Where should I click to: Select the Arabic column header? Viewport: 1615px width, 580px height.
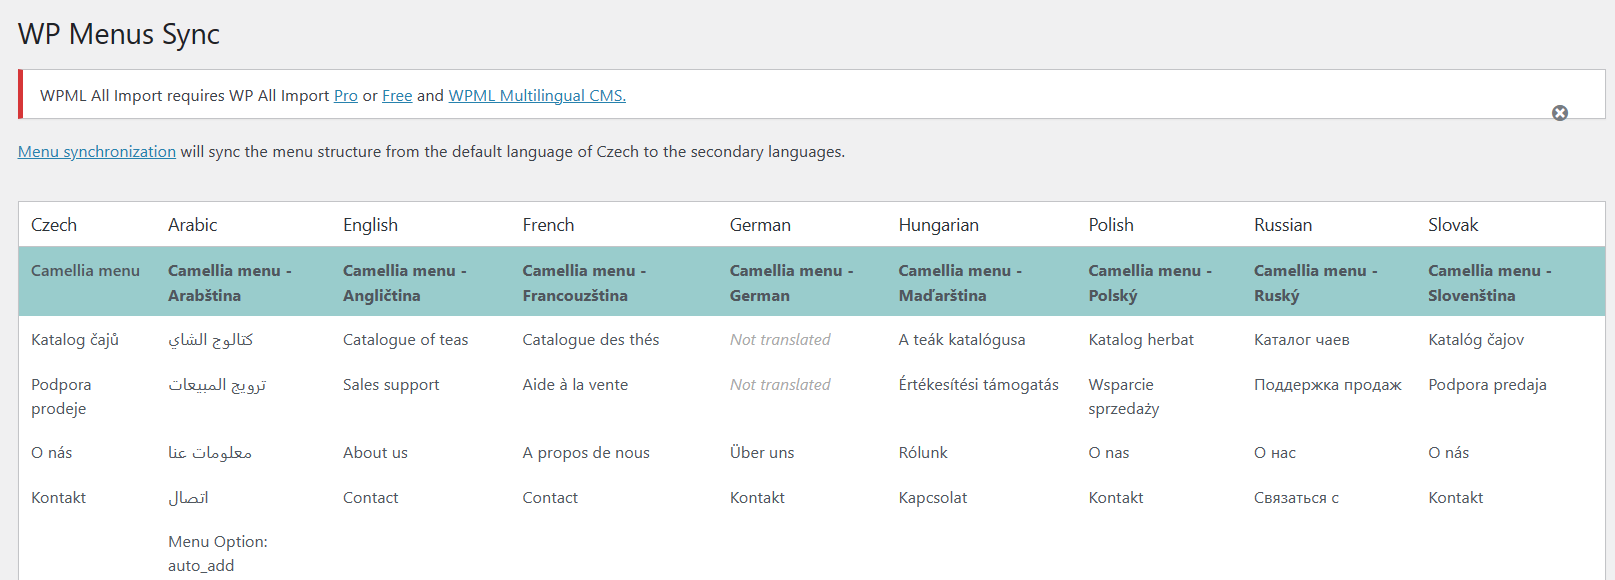tap(192, 225)
